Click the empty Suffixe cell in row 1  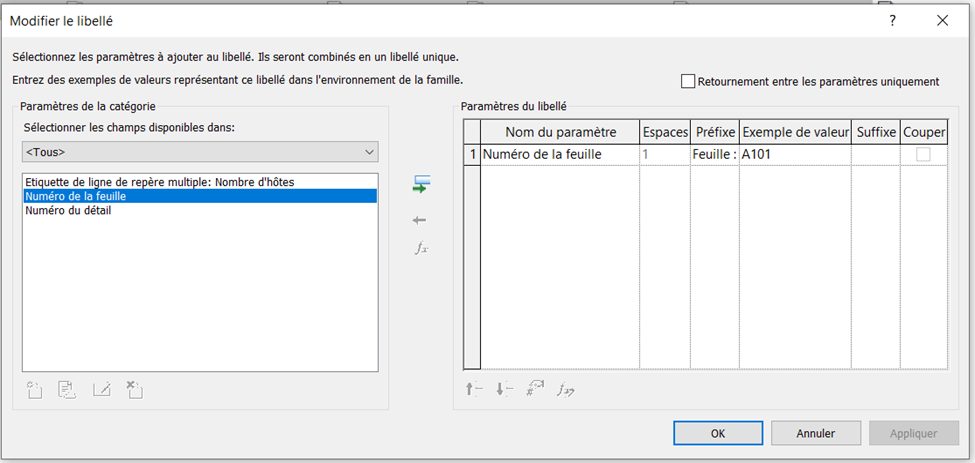876,155
